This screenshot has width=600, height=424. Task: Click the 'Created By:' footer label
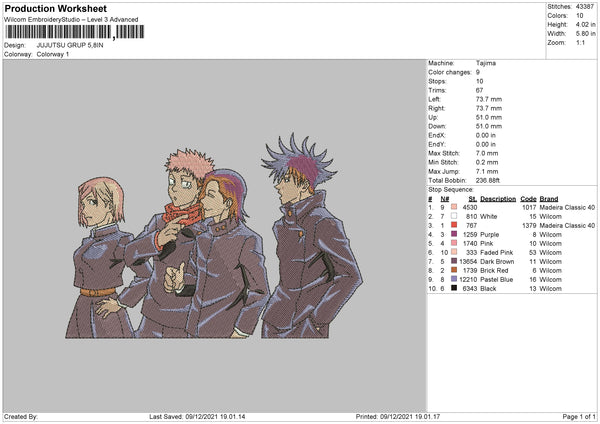[21, 416]
